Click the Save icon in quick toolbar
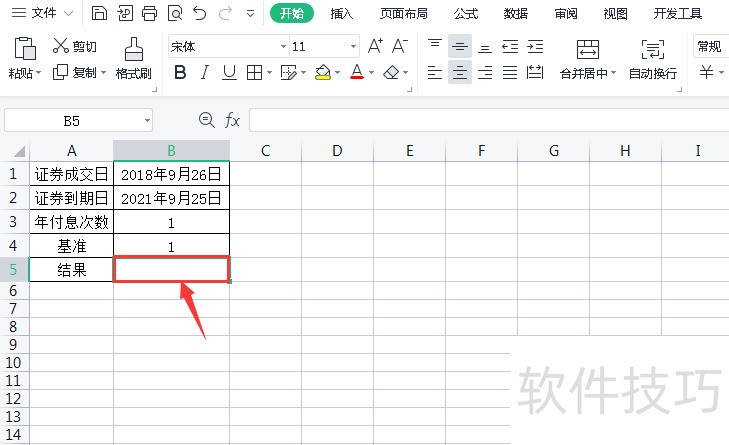The image size is (729, 445). point(99,13)
